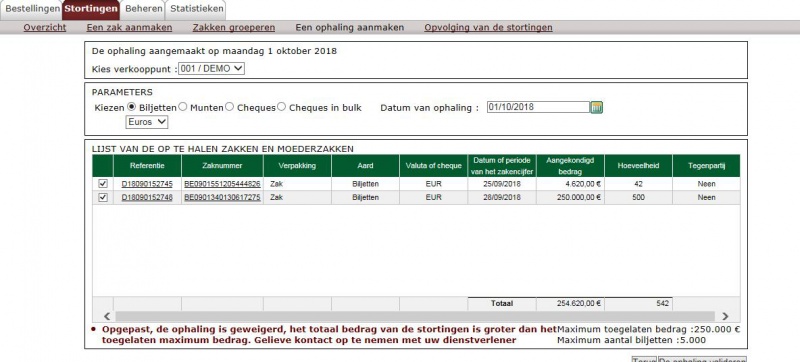Switch to the Beheren tab
The image size is (800, 362).
(x=143, y=9)
